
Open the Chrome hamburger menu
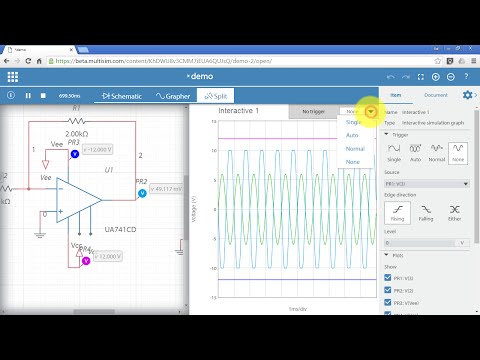[474, 61]
